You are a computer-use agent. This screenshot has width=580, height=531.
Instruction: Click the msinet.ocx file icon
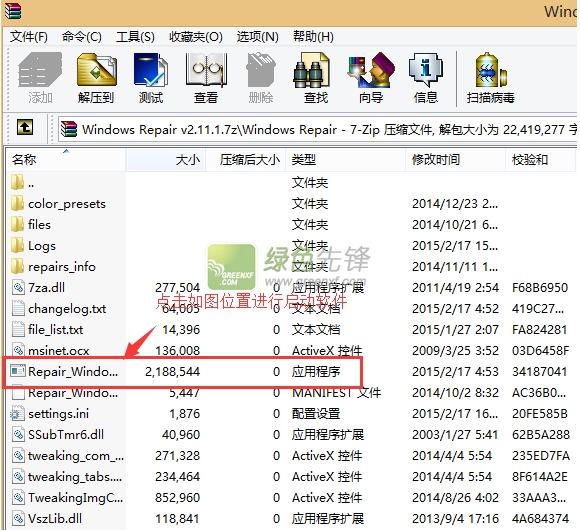18,350
